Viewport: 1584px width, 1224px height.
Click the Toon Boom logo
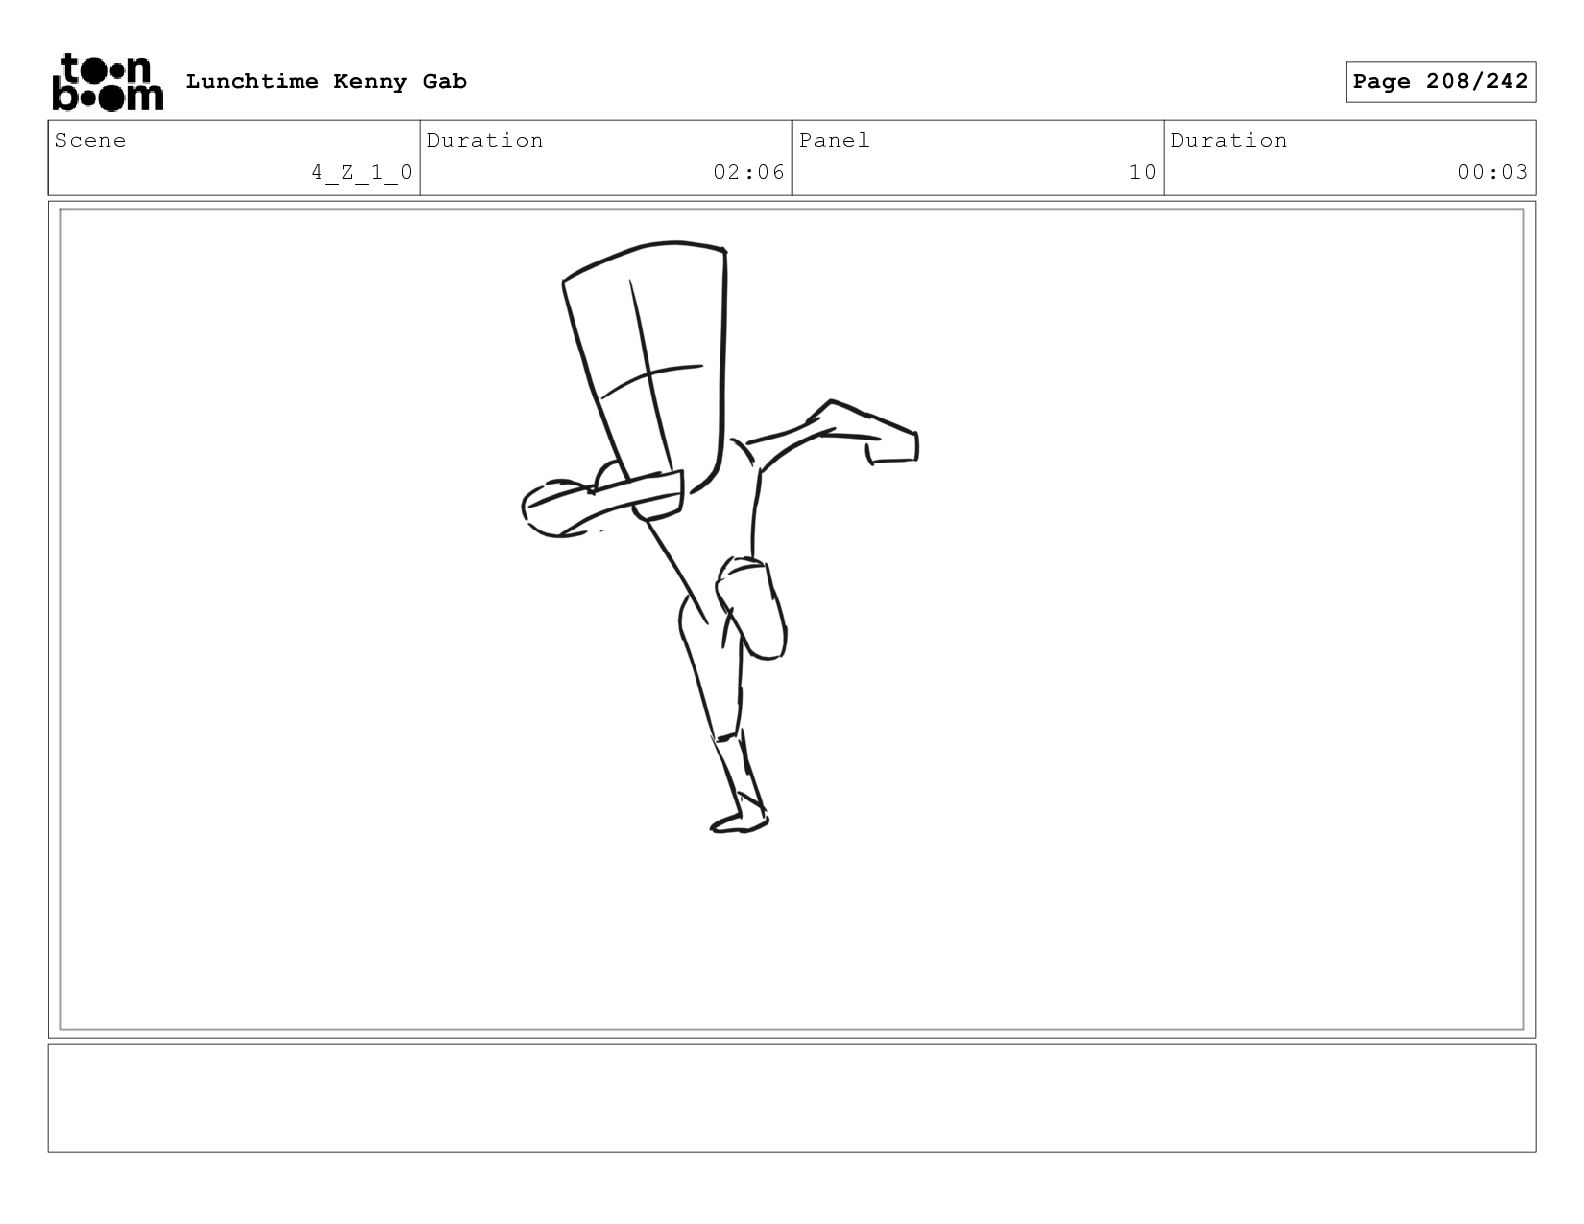tap(106, 82)
